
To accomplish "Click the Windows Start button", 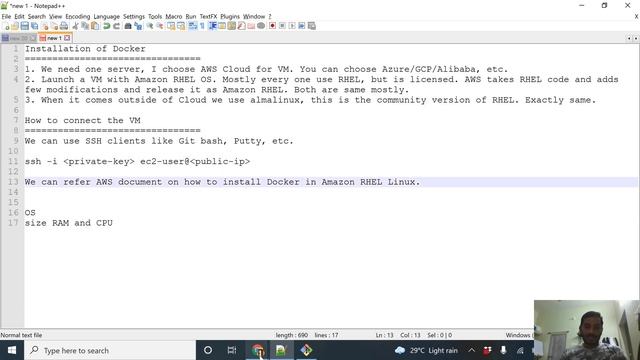I will coord(12,350).
